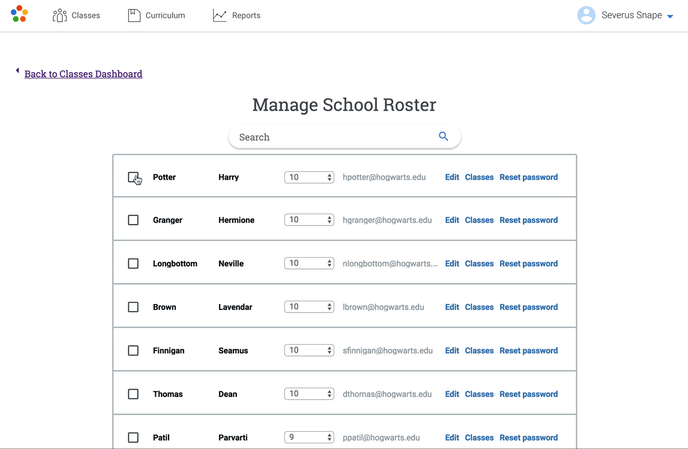Screen dimensions: 688x449
Task: Click the last name Finnigan
Action: click(x=168, y=350)
